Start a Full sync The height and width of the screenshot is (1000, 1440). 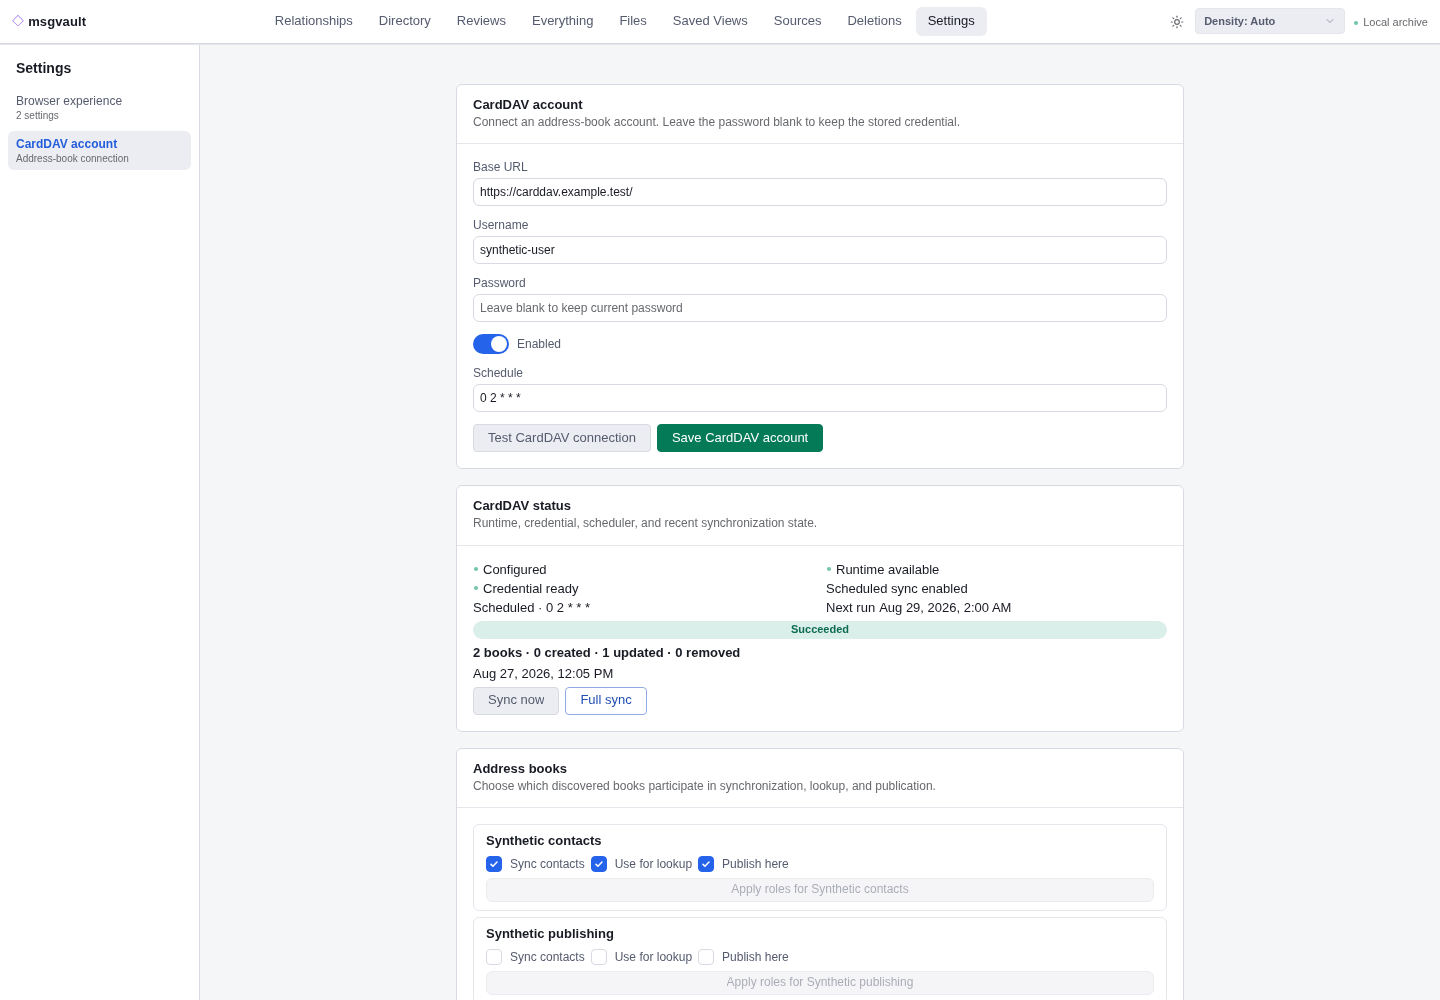[606, 701]
